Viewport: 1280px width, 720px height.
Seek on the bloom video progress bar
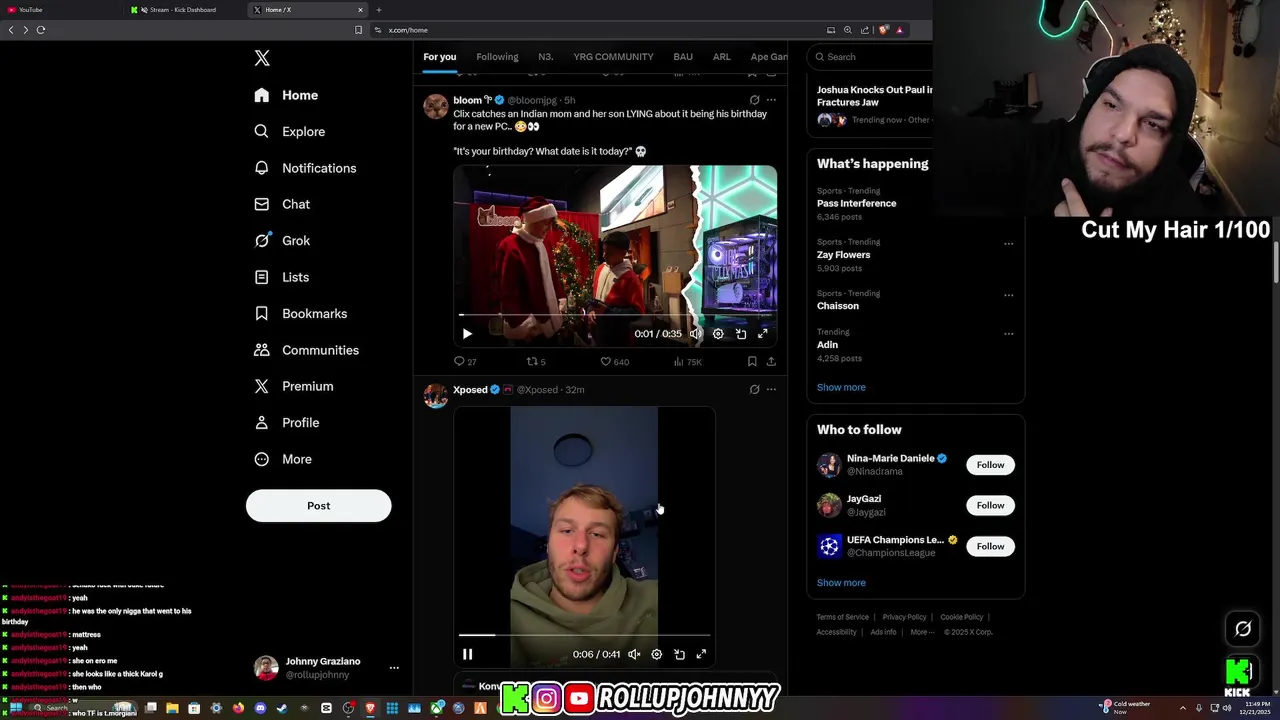614,315
